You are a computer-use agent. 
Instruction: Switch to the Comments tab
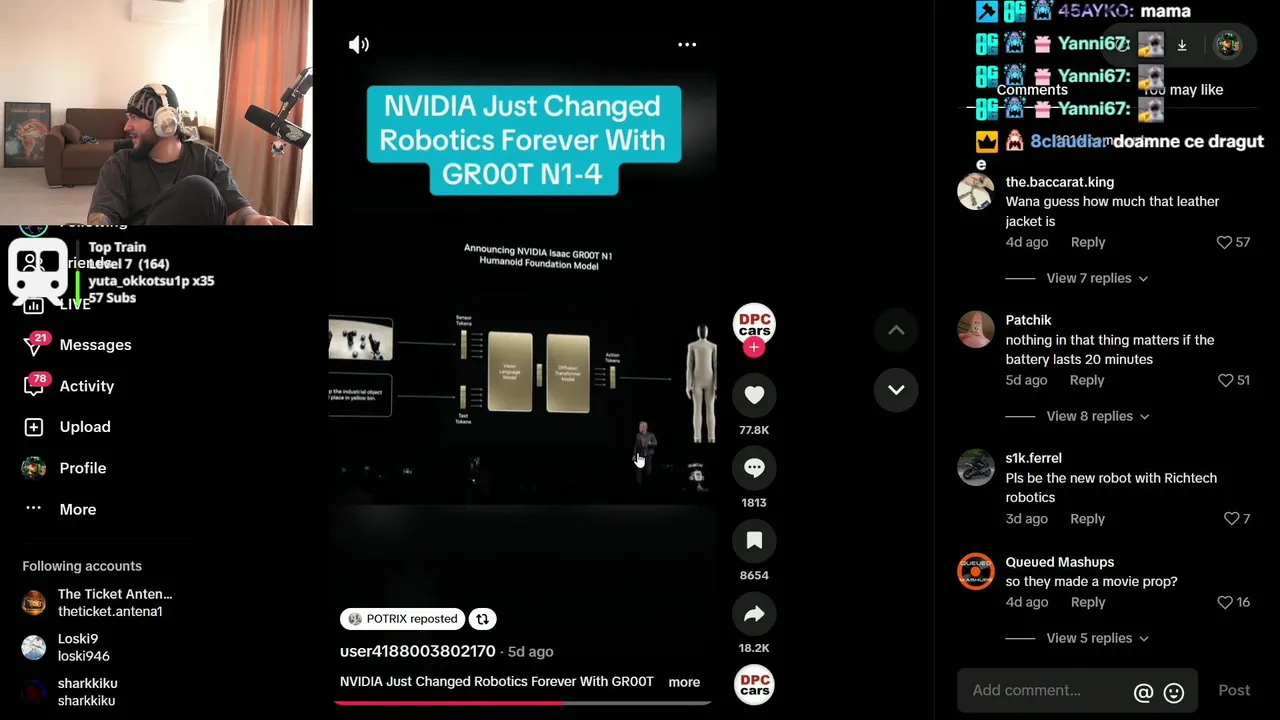pos(1032,90)
